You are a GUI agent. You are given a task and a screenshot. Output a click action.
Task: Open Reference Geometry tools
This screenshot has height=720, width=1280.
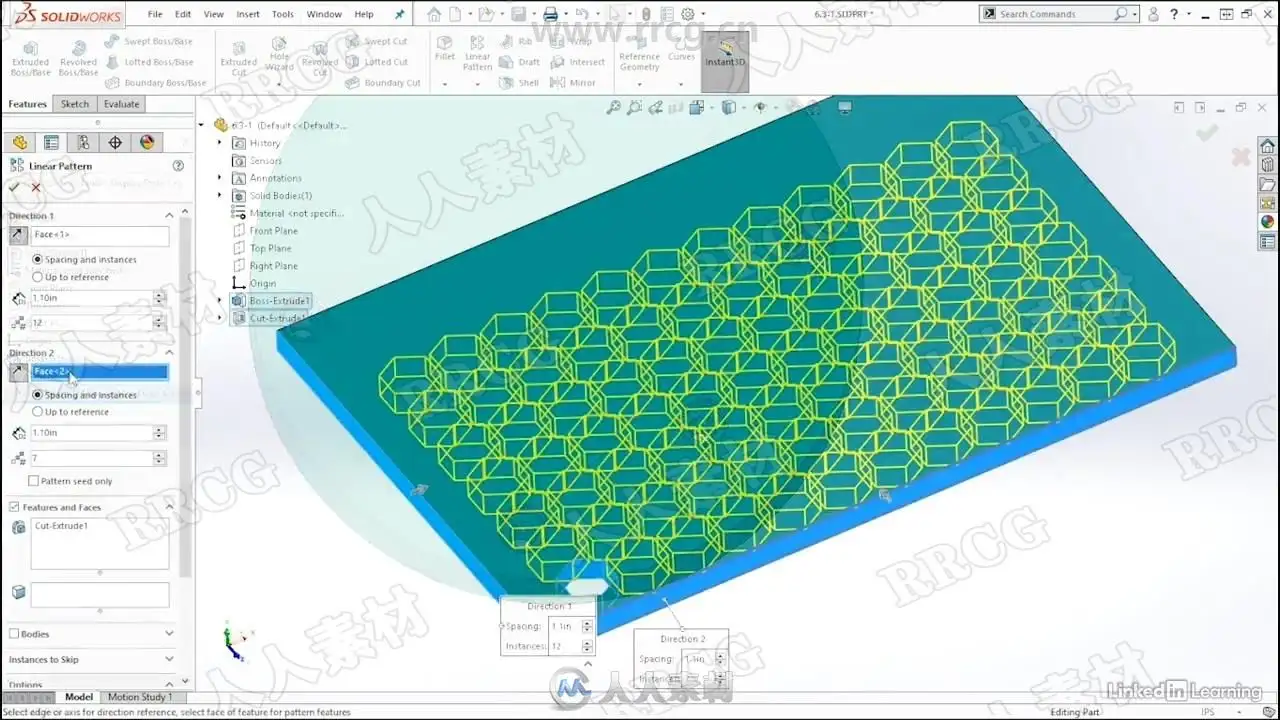639,55
